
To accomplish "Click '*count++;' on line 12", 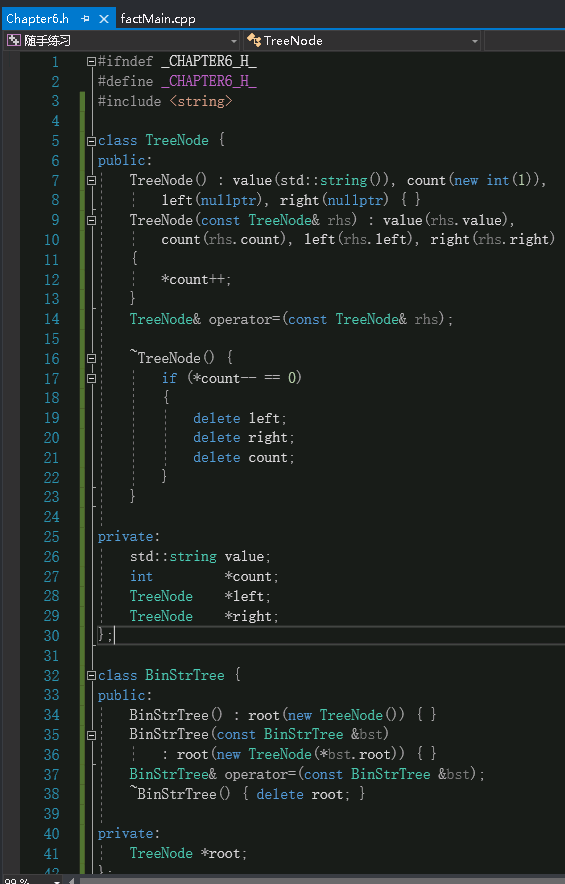I will 196,280.
